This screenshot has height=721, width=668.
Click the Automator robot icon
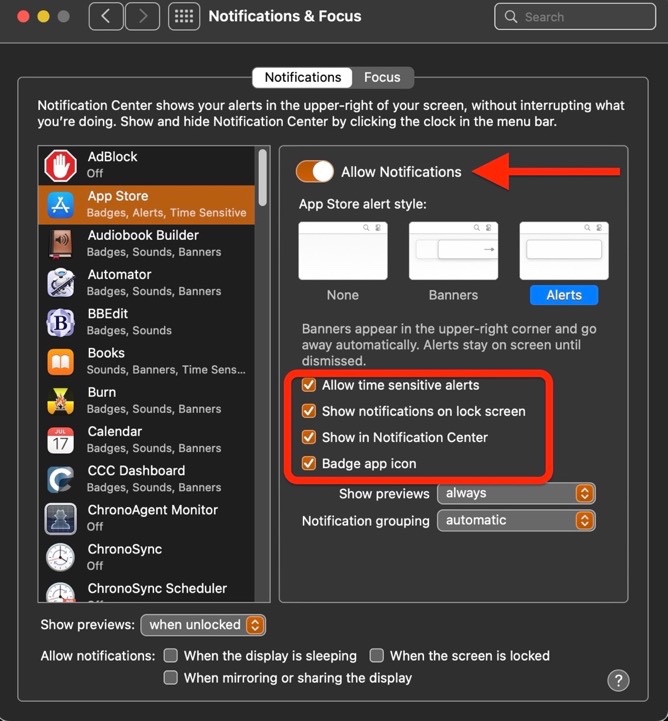click(60, 283)
